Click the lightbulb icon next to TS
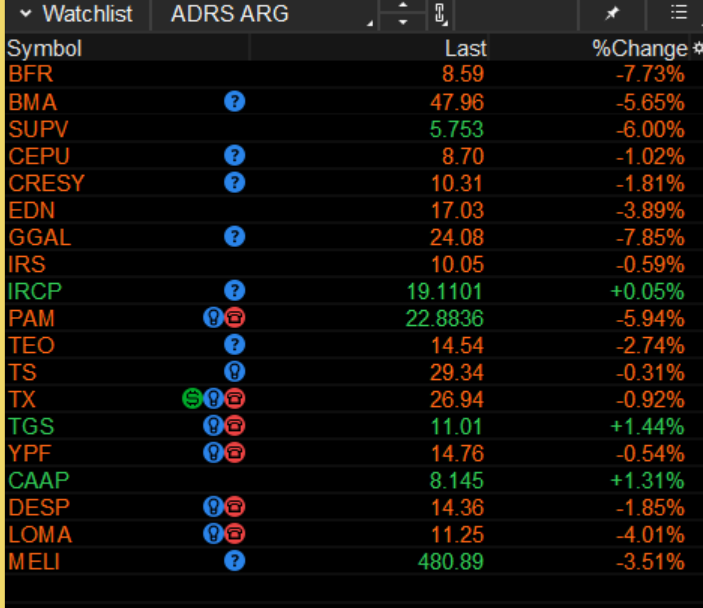The image size is (703, 608). coord(234,372)
